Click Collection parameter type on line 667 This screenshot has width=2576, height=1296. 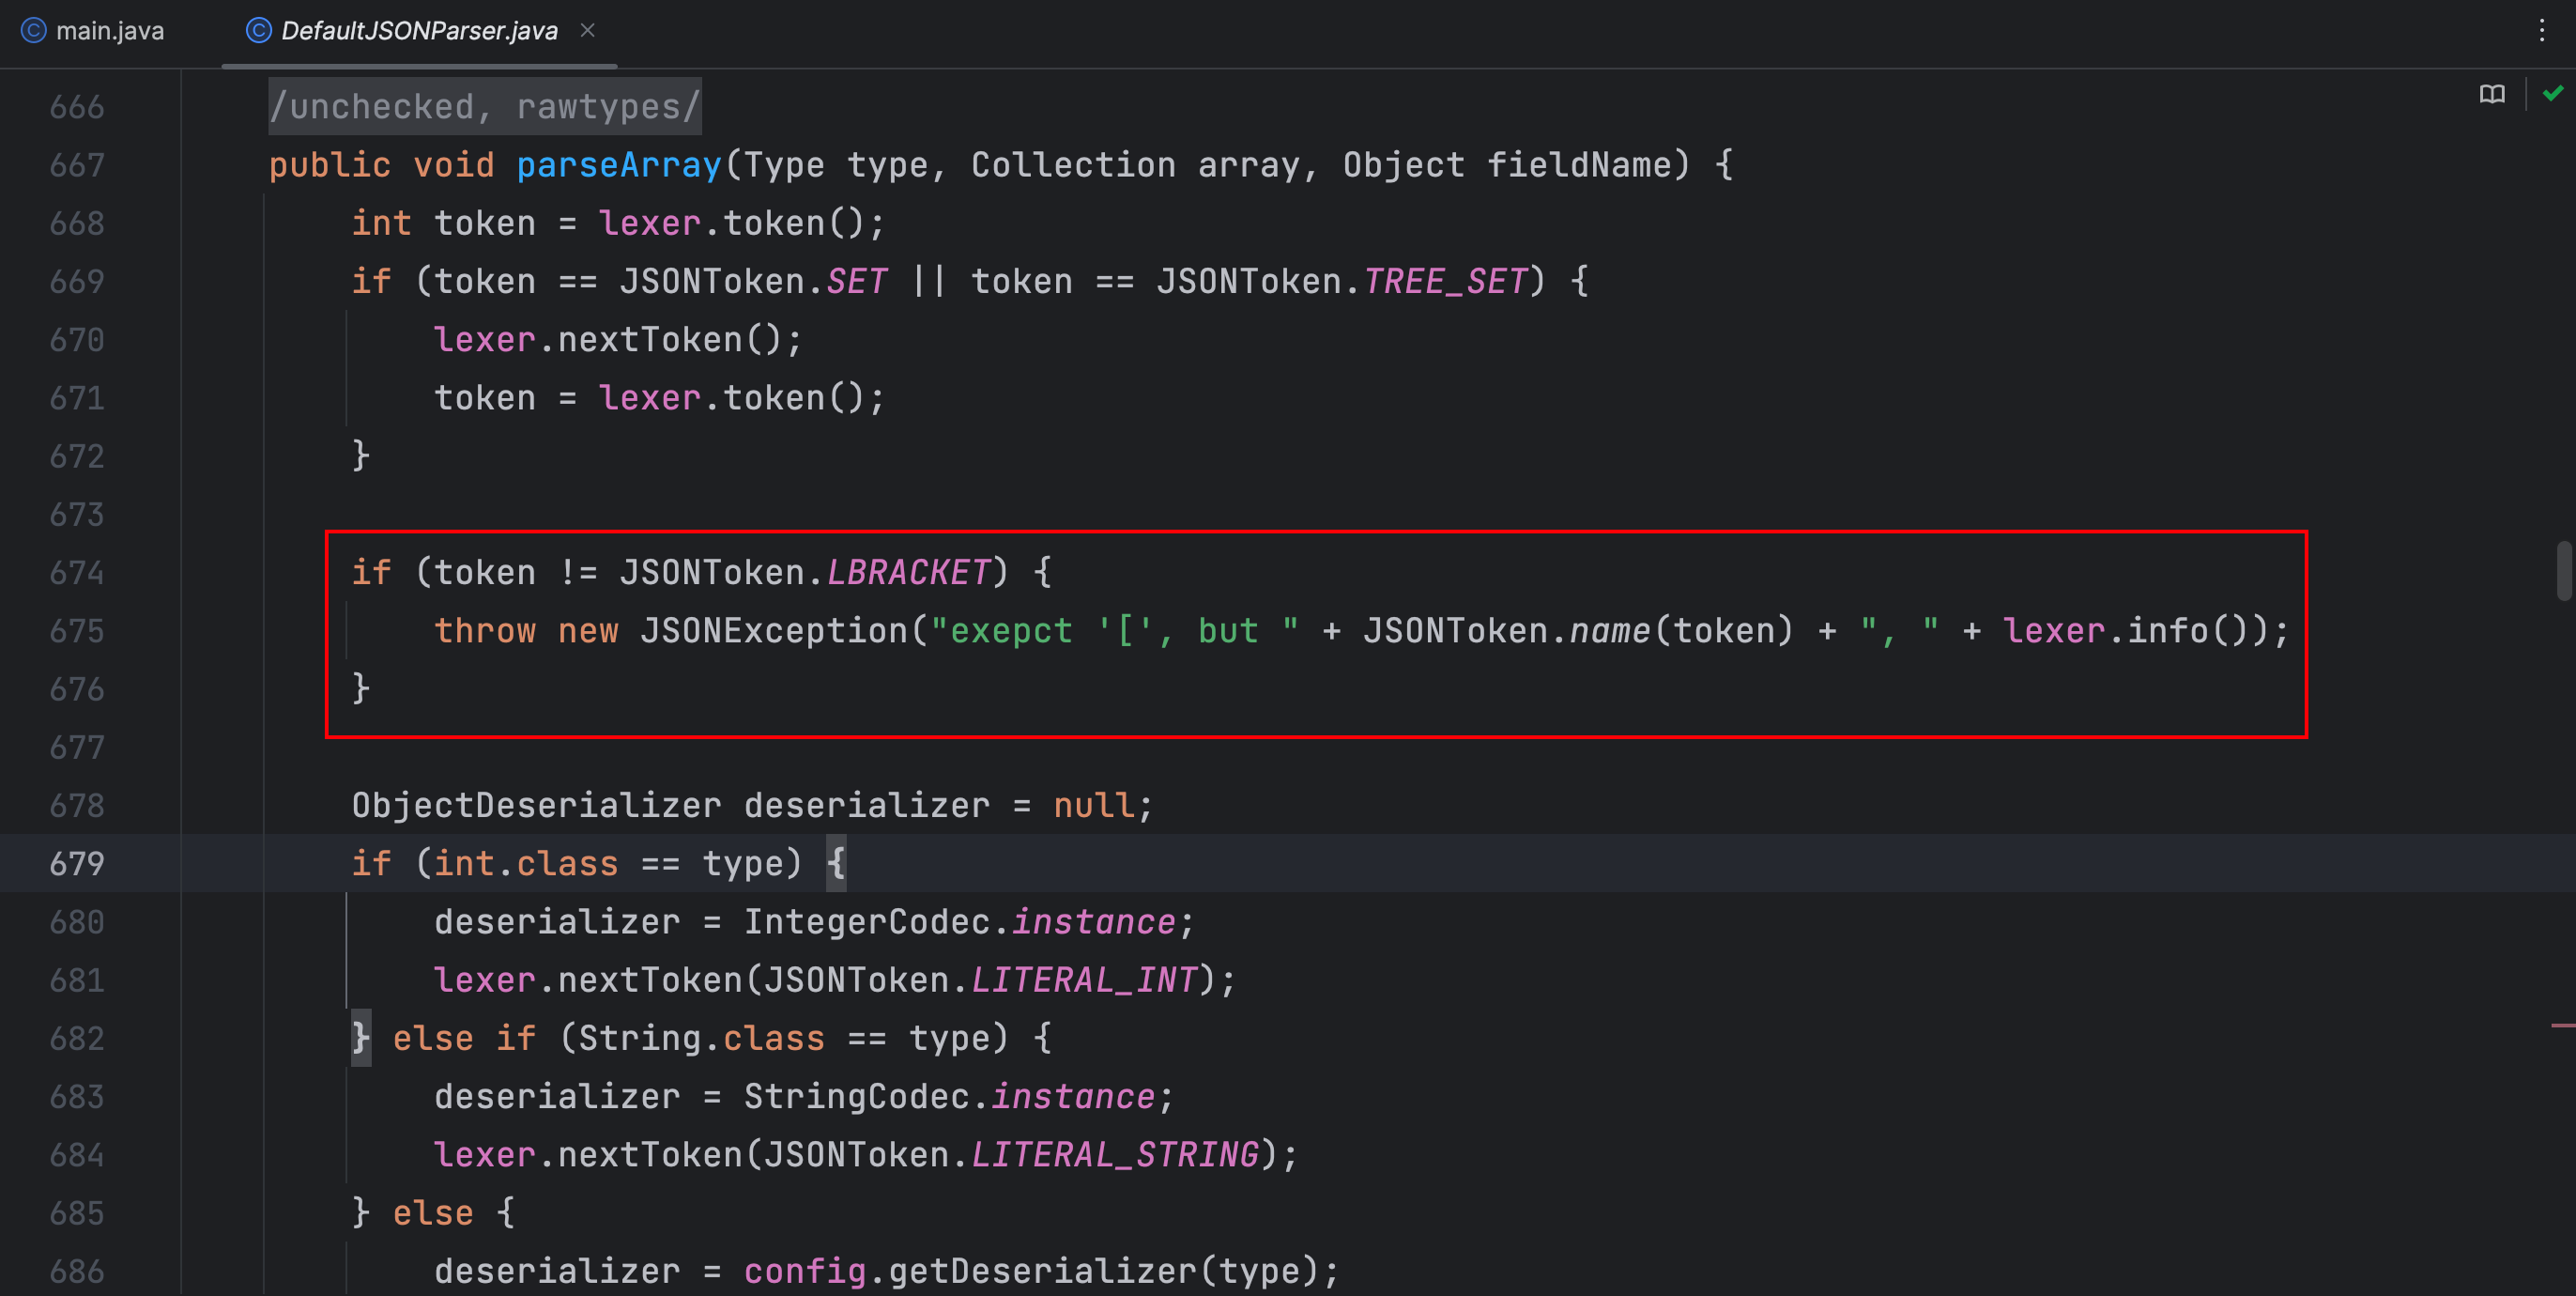(1073, 165)
